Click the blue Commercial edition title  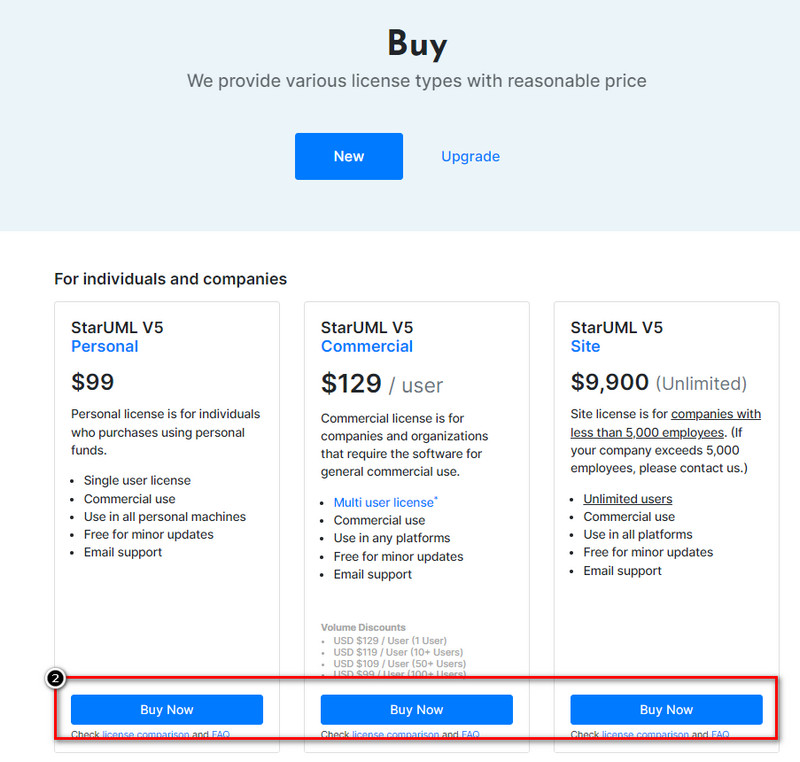367,346
